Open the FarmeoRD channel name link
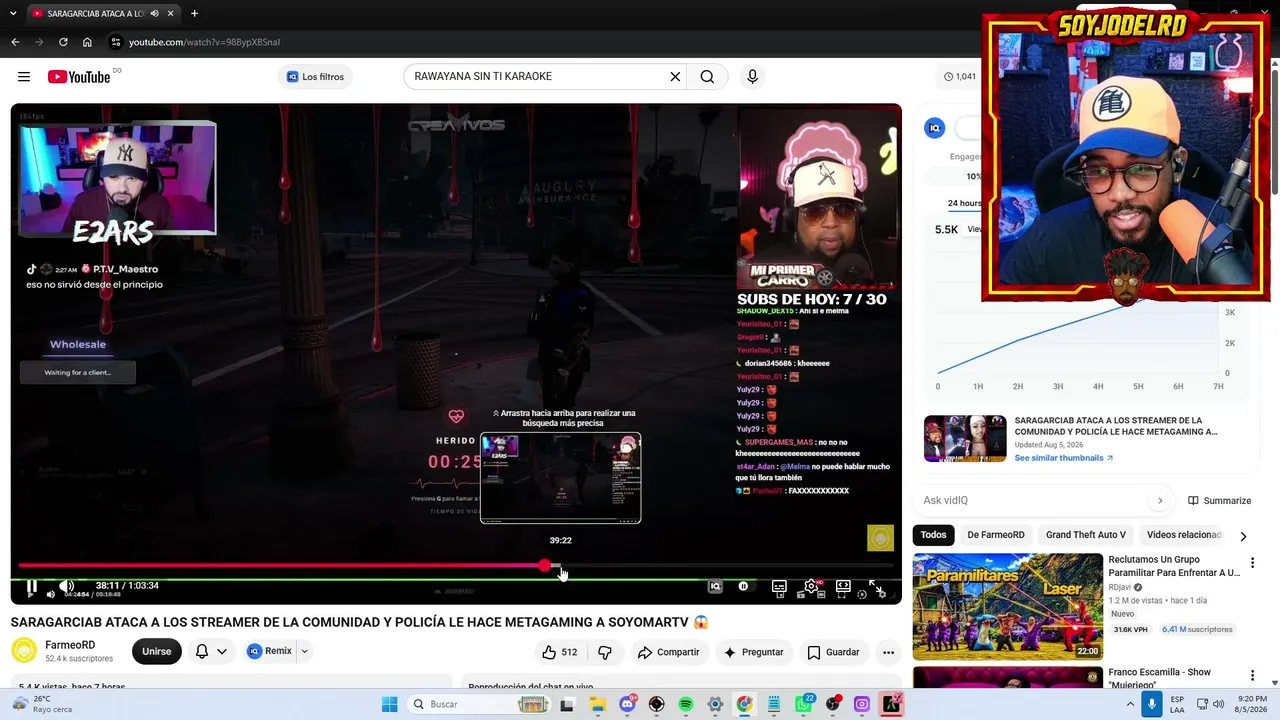1280x720 pixels. click(70, 645)
